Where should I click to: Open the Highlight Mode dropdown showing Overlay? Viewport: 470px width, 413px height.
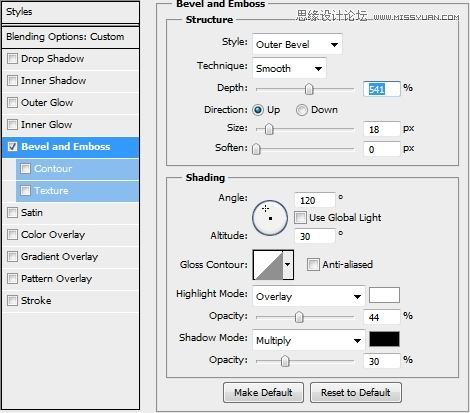[308, 296]
